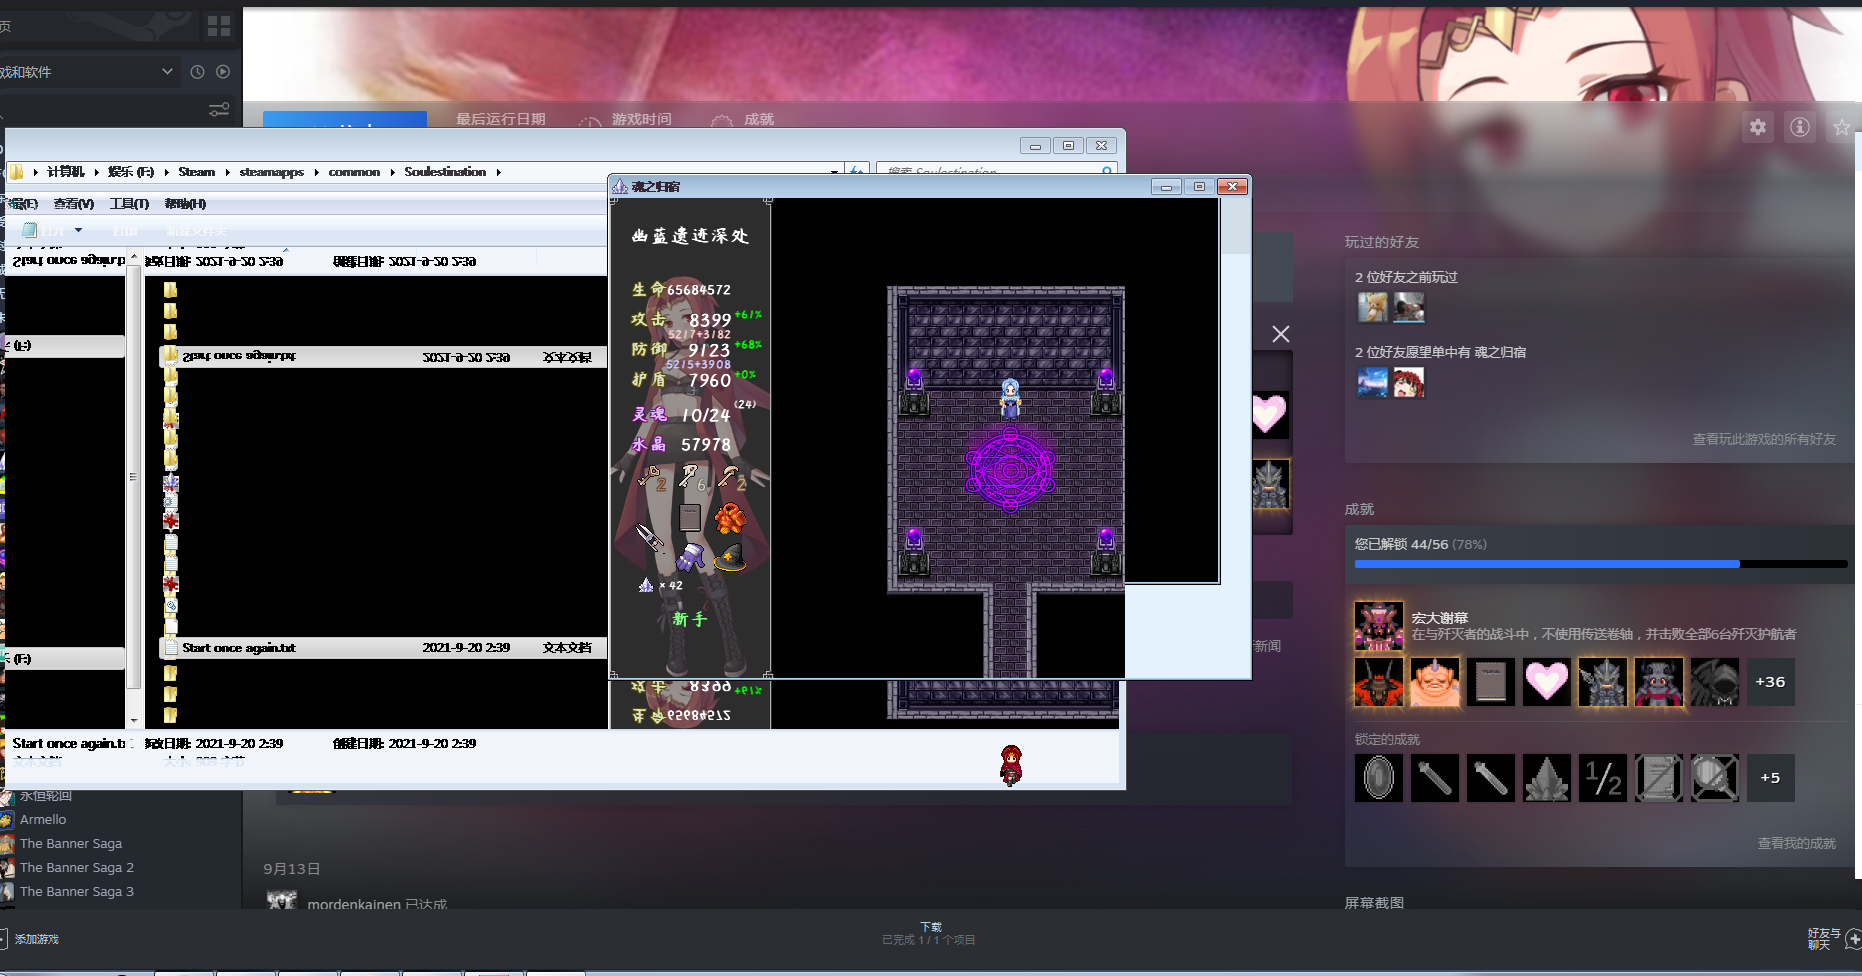Open the 帮助(H) menu in Explorer
Screen dimensions: 1862x976
point(185,204)
